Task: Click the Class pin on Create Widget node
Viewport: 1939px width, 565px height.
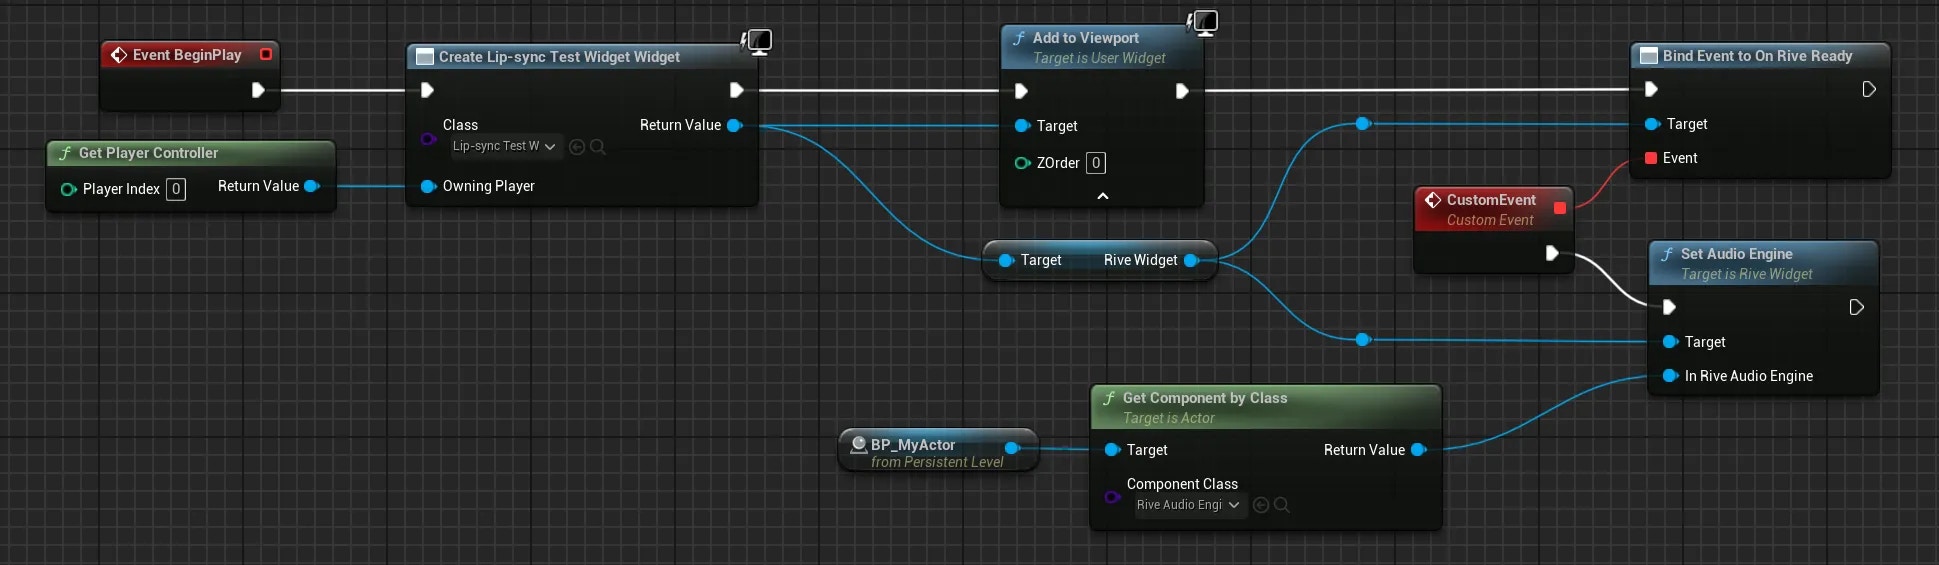Action: click(x=428, y=139)
